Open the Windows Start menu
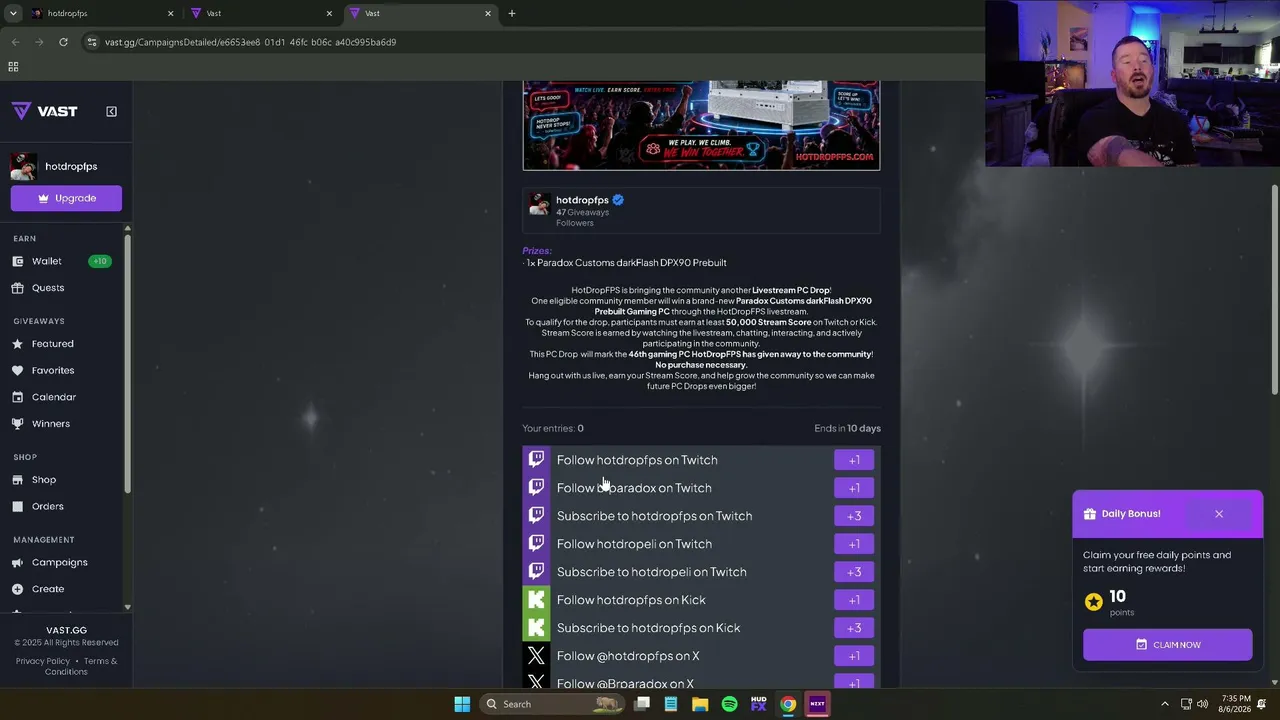This screenshot has height=720, width=1280. tap(462, 704)
